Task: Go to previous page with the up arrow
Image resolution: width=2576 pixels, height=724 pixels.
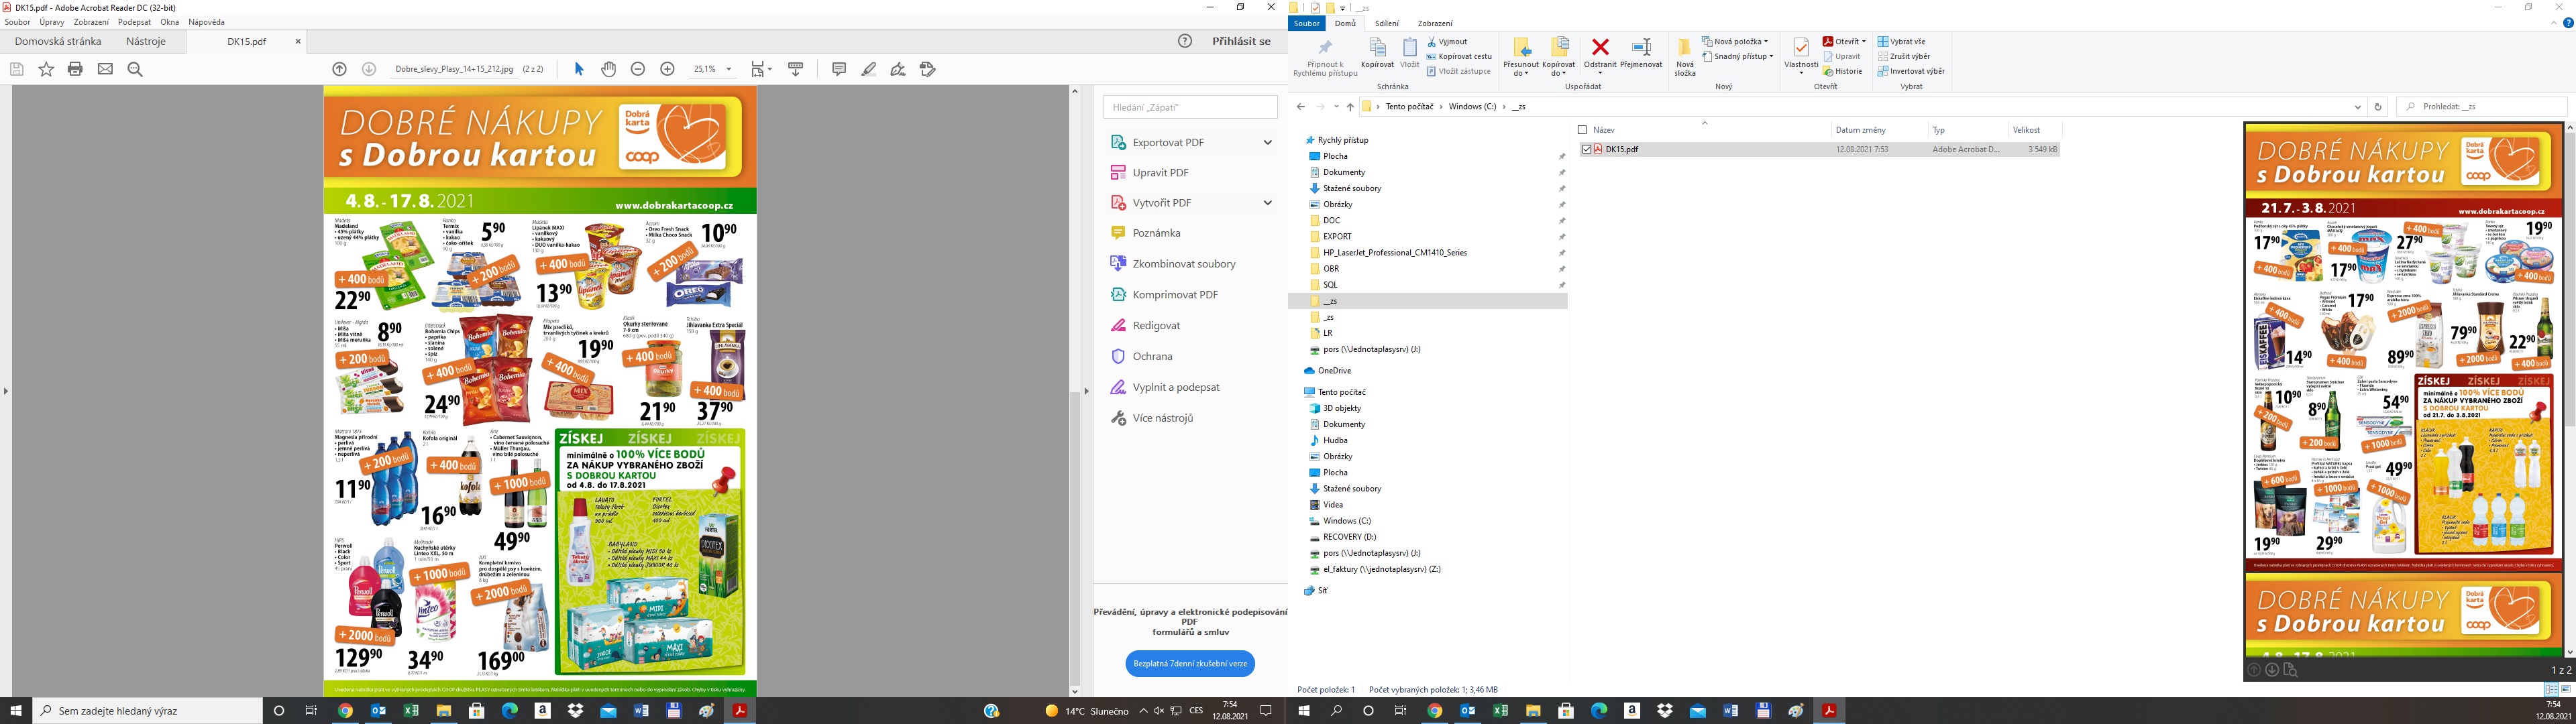Action: point(339,69)
